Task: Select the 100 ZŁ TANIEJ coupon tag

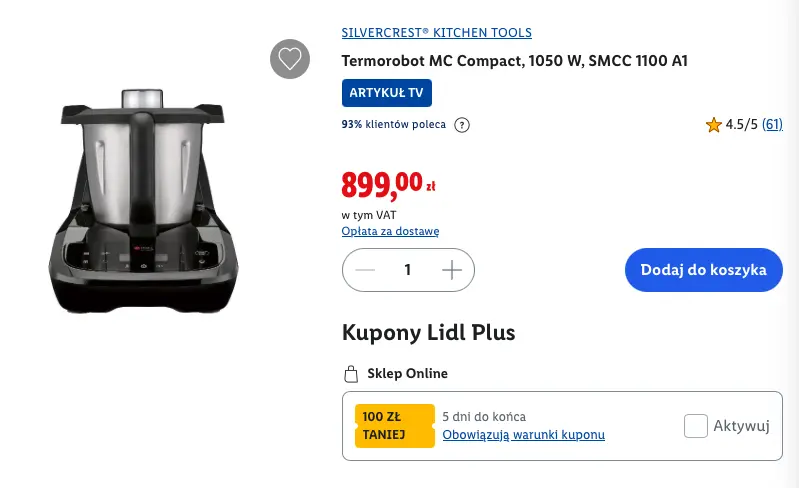Action: [394, 426]
